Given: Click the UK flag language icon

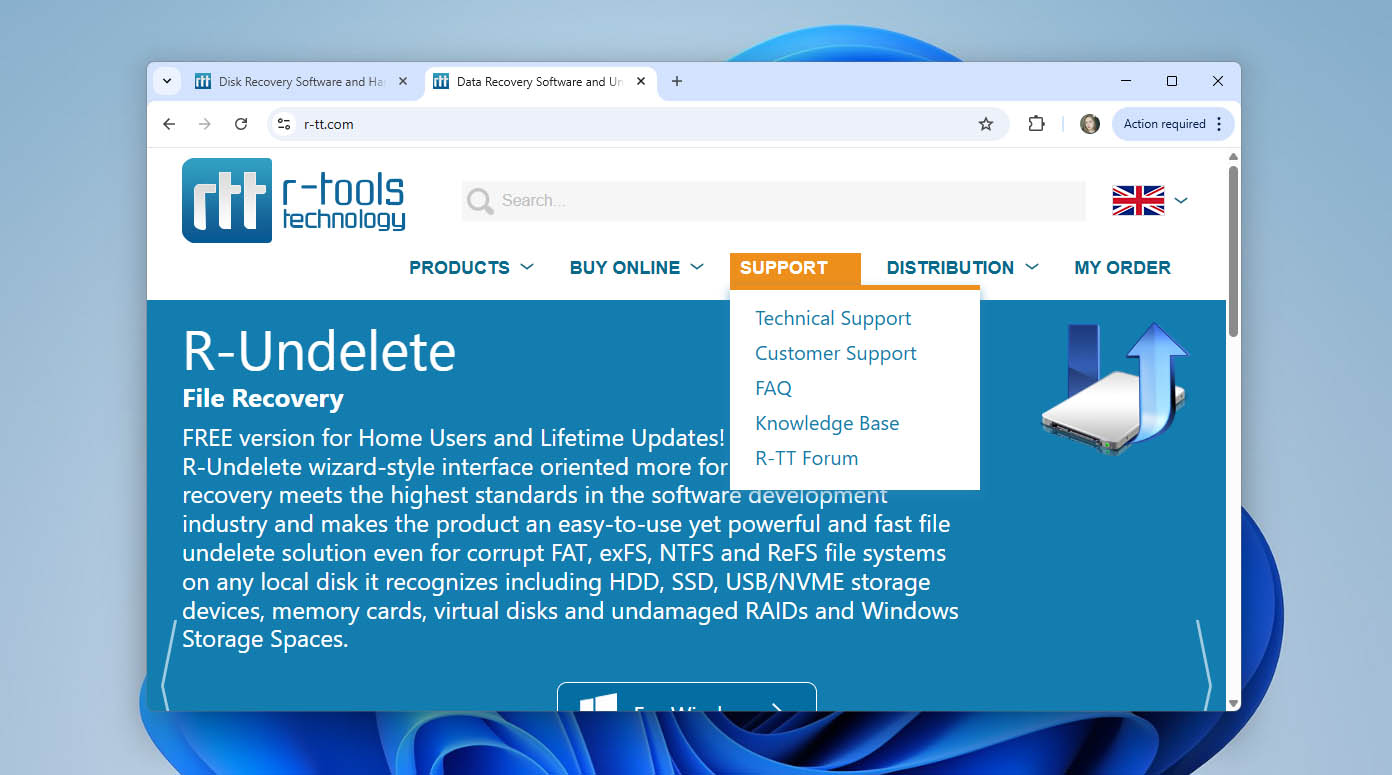Looking at the screenshot, I should pyautogui.click(x=1136, y=200).
